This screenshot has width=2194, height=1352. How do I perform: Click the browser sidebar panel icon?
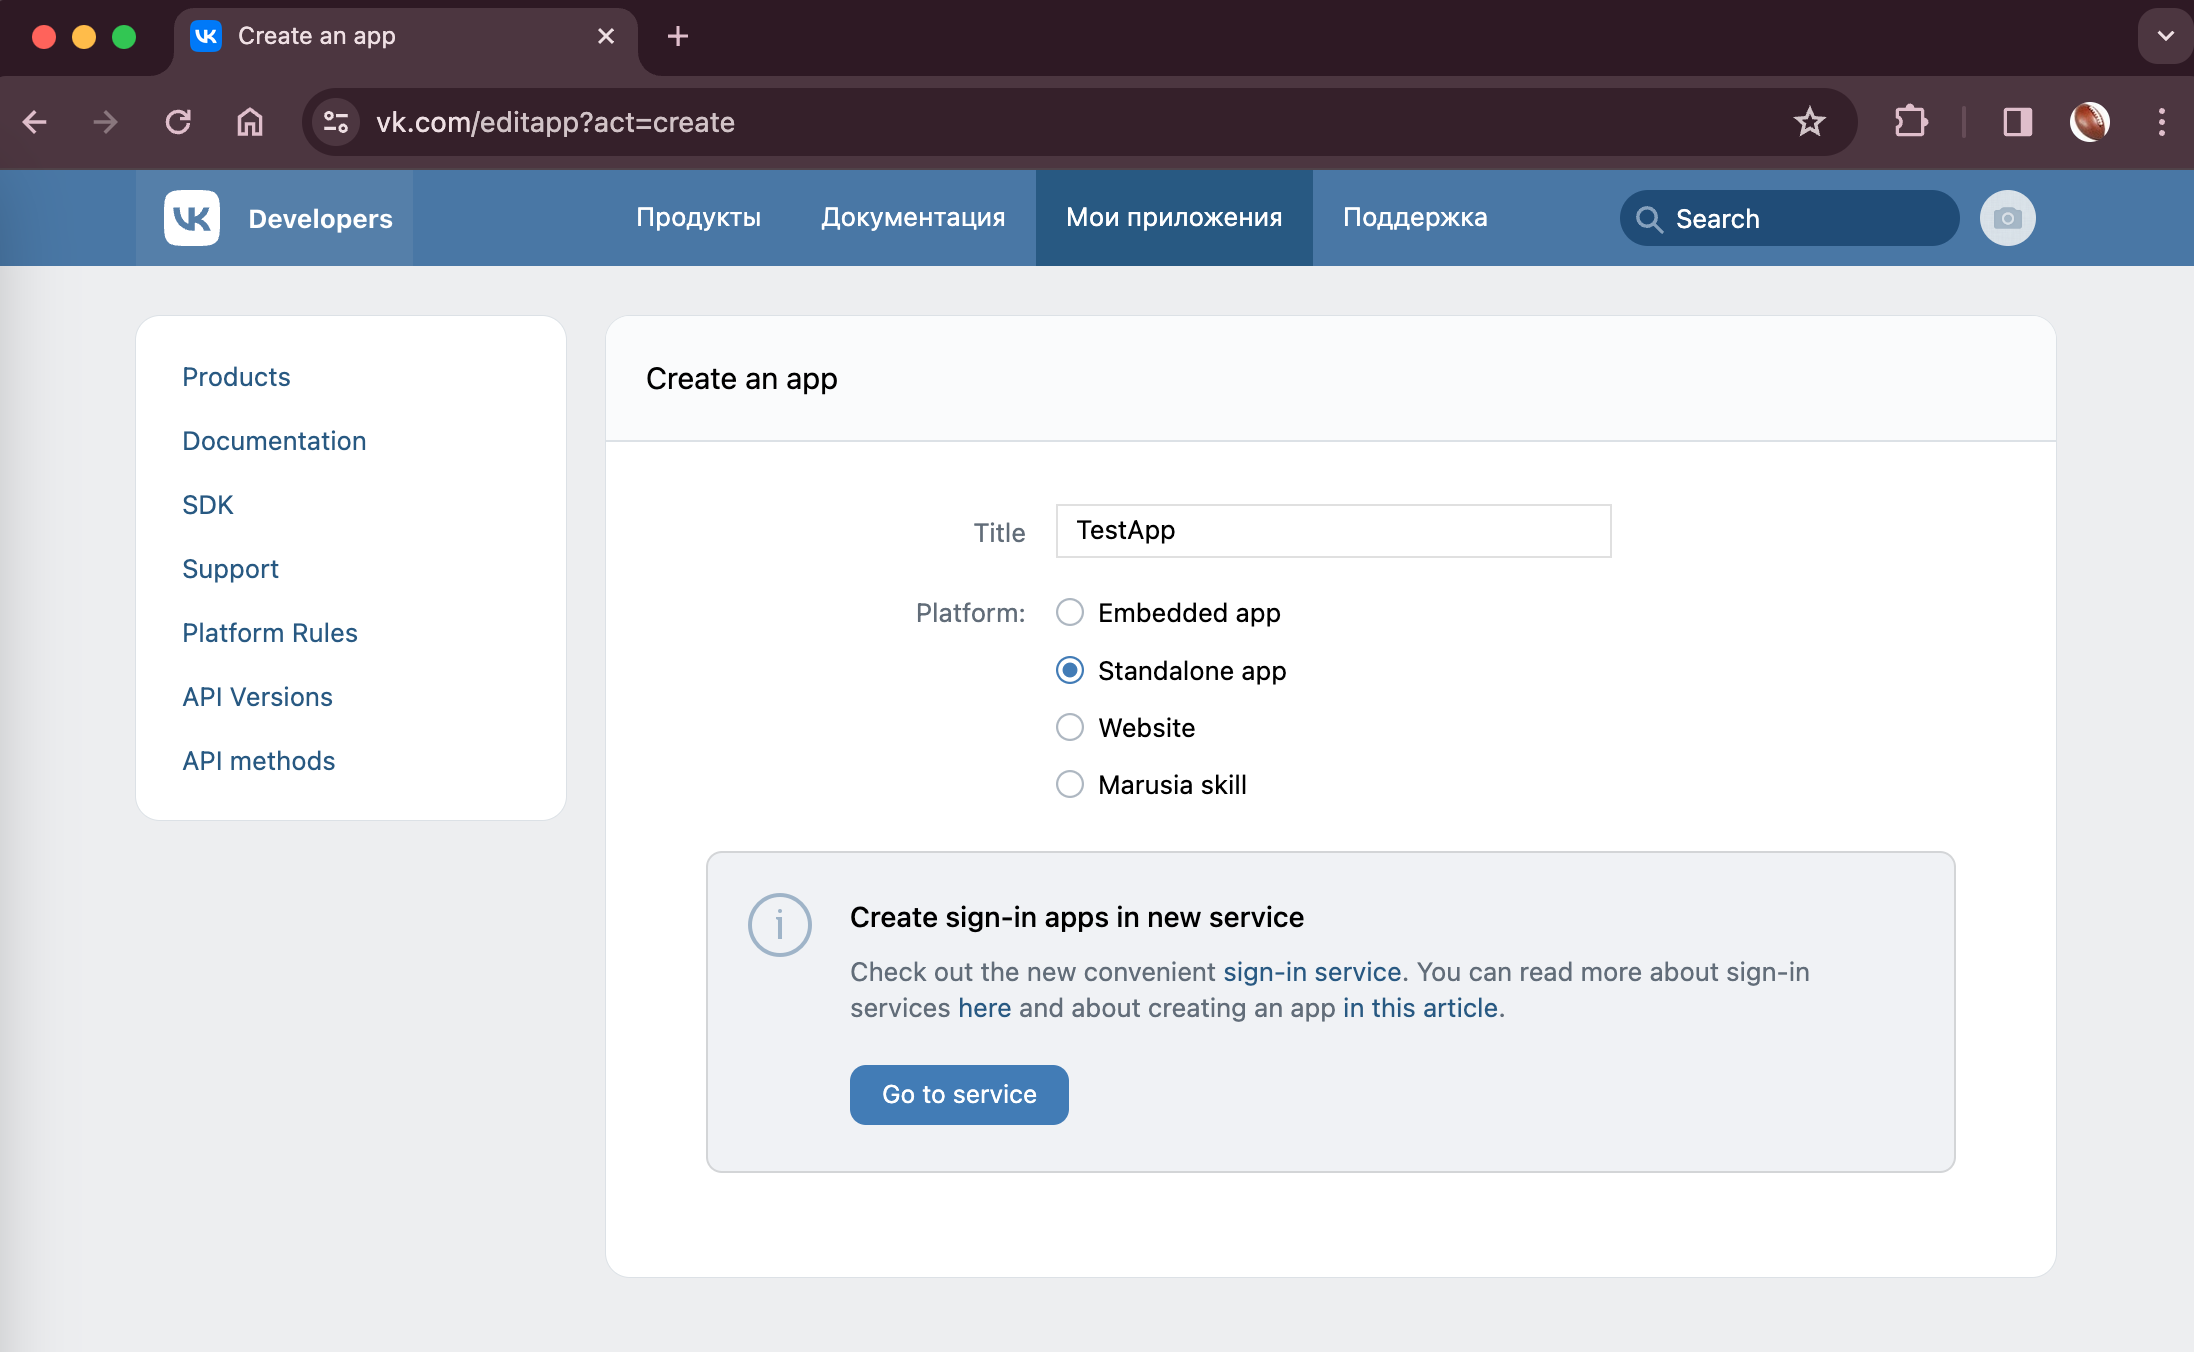point(2017,122)
